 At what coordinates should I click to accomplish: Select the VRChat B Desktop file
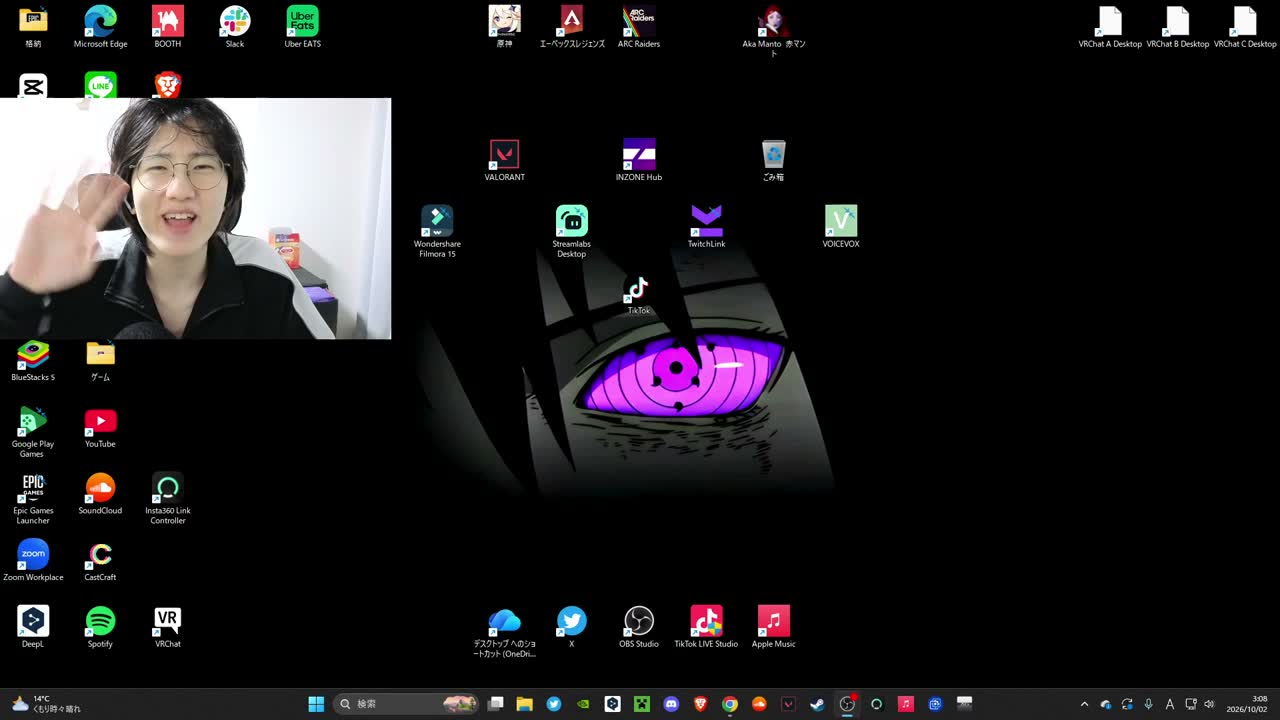tap(1178, 27)
